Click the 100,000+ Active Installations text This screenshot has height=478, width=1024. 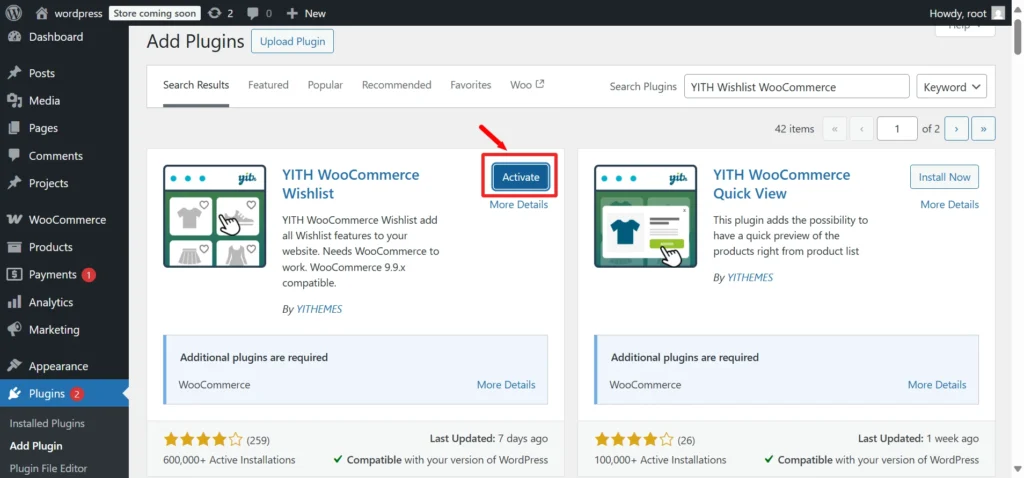point(660,460)
